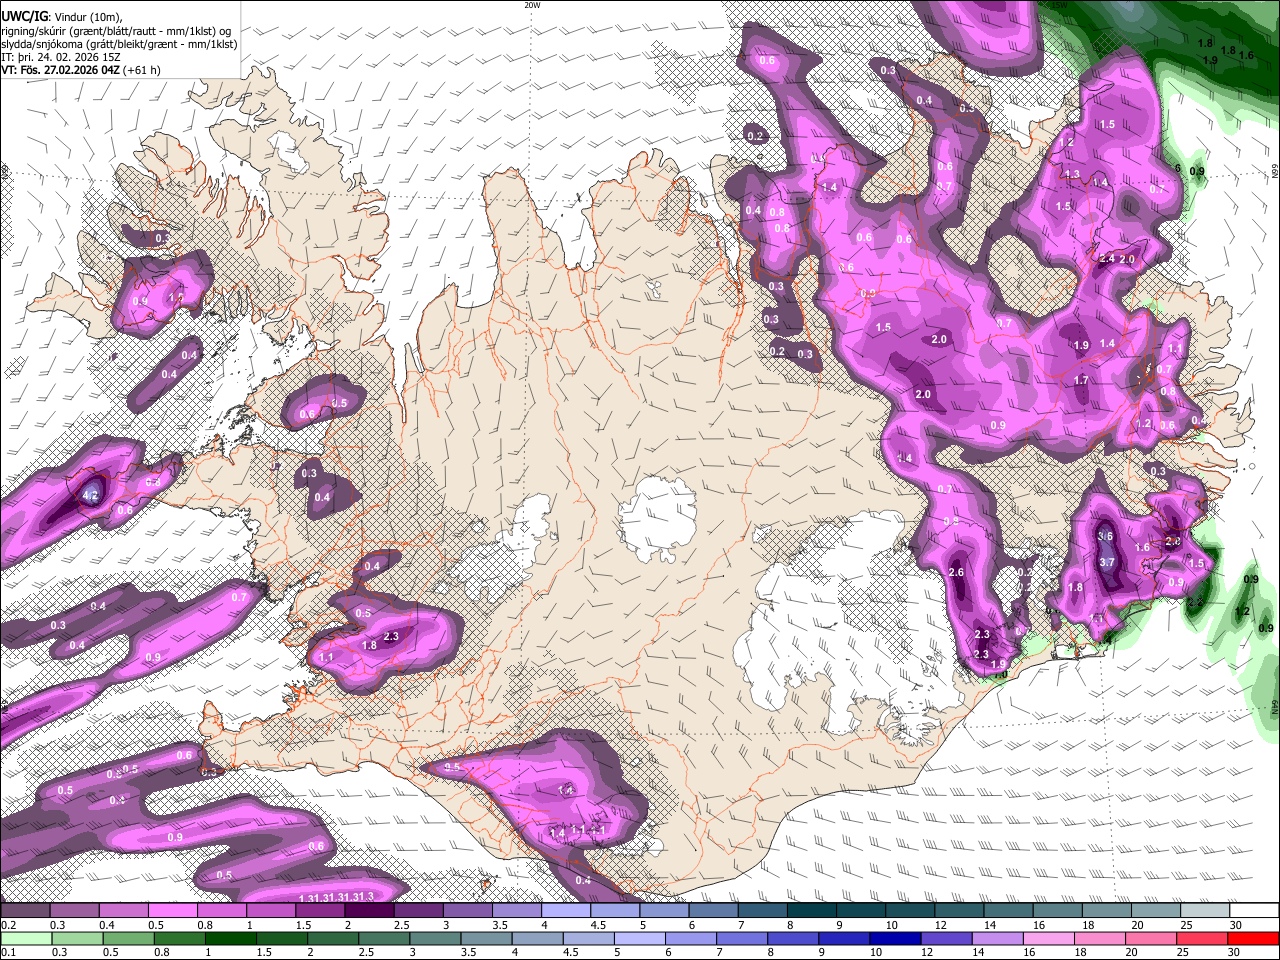
Task: Click the 'UWC/IG: Vindur (10m),' title line
Action: [61, 16]
